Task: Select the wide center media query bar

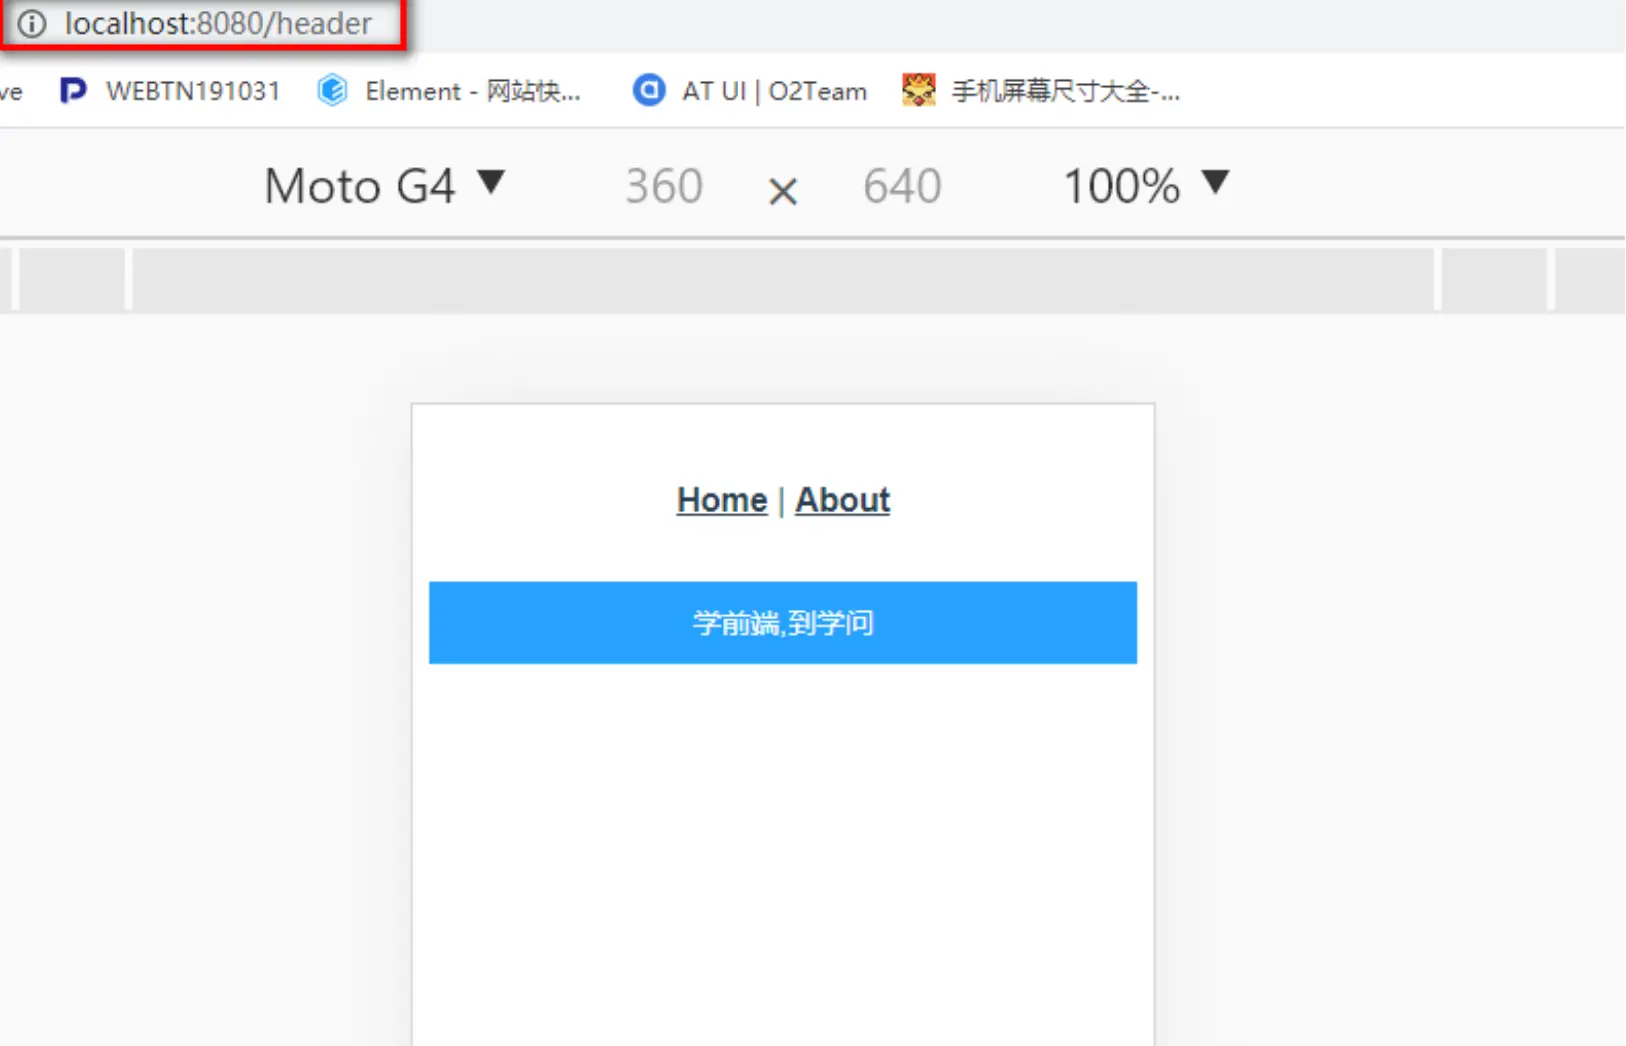Action: coord(783,279)
